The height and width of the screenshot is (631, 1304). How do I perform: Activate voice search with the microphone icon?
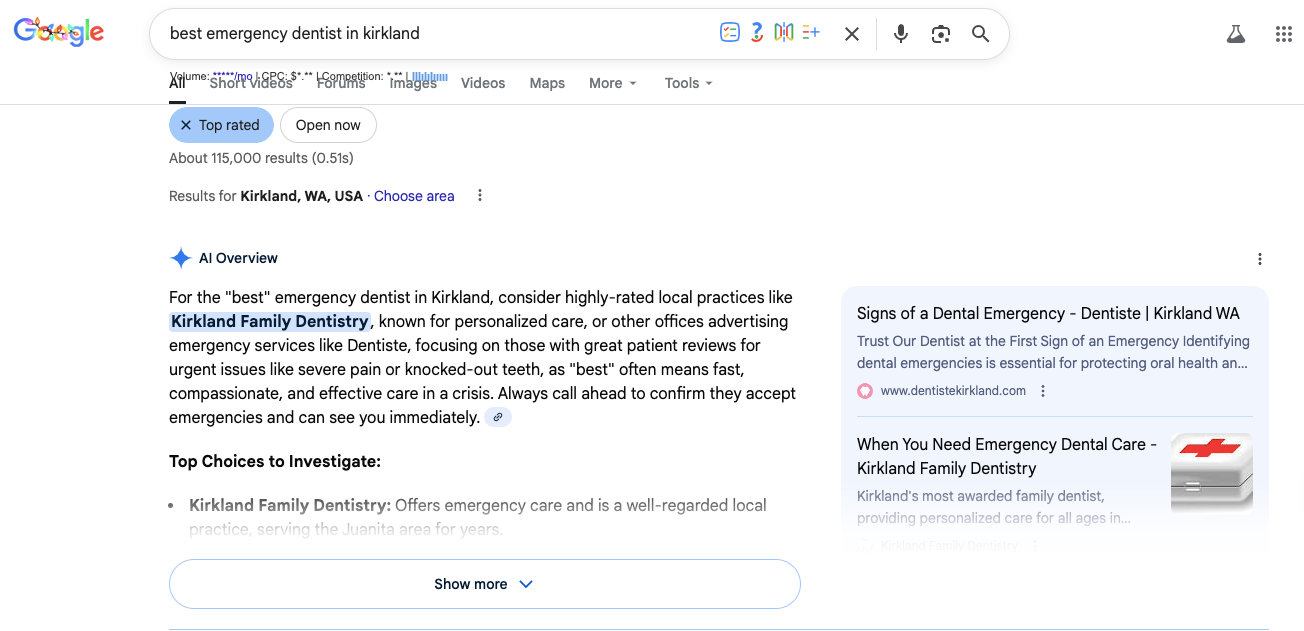coord(900,33)
